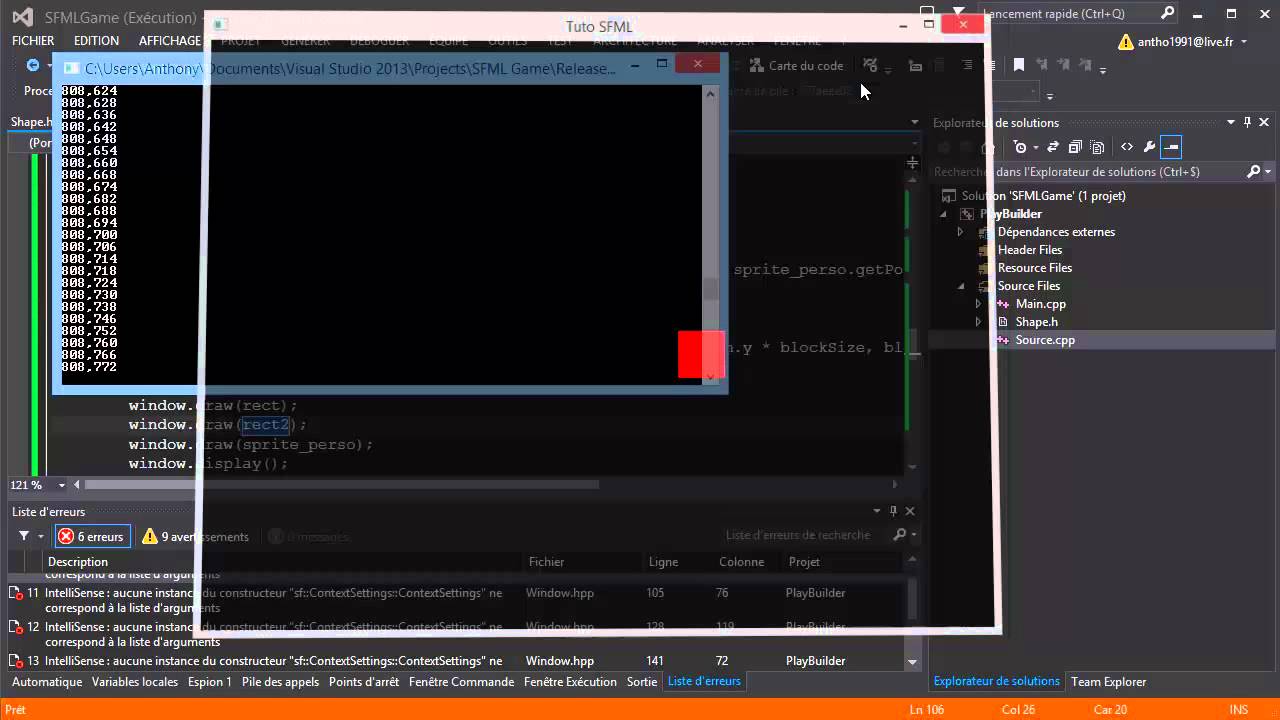Click the error list search magnifier
The image size is (1280, 720).
point(900,536)
